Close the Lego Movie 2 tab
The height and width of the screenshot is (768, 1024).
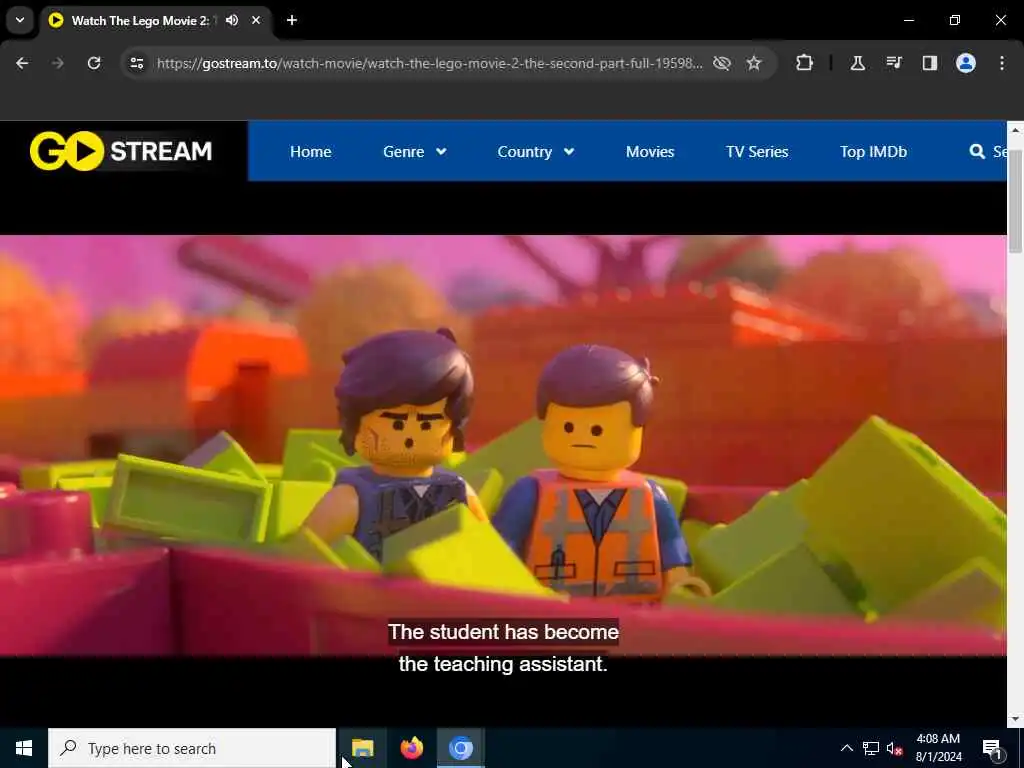point(256,20)
